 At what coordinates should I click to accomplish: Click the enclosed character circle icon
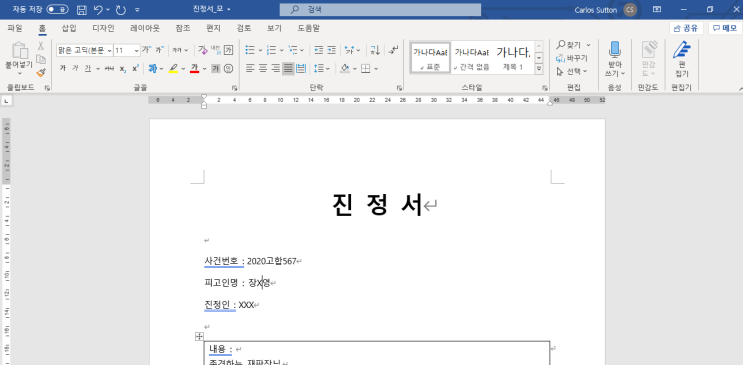point(228,69)
